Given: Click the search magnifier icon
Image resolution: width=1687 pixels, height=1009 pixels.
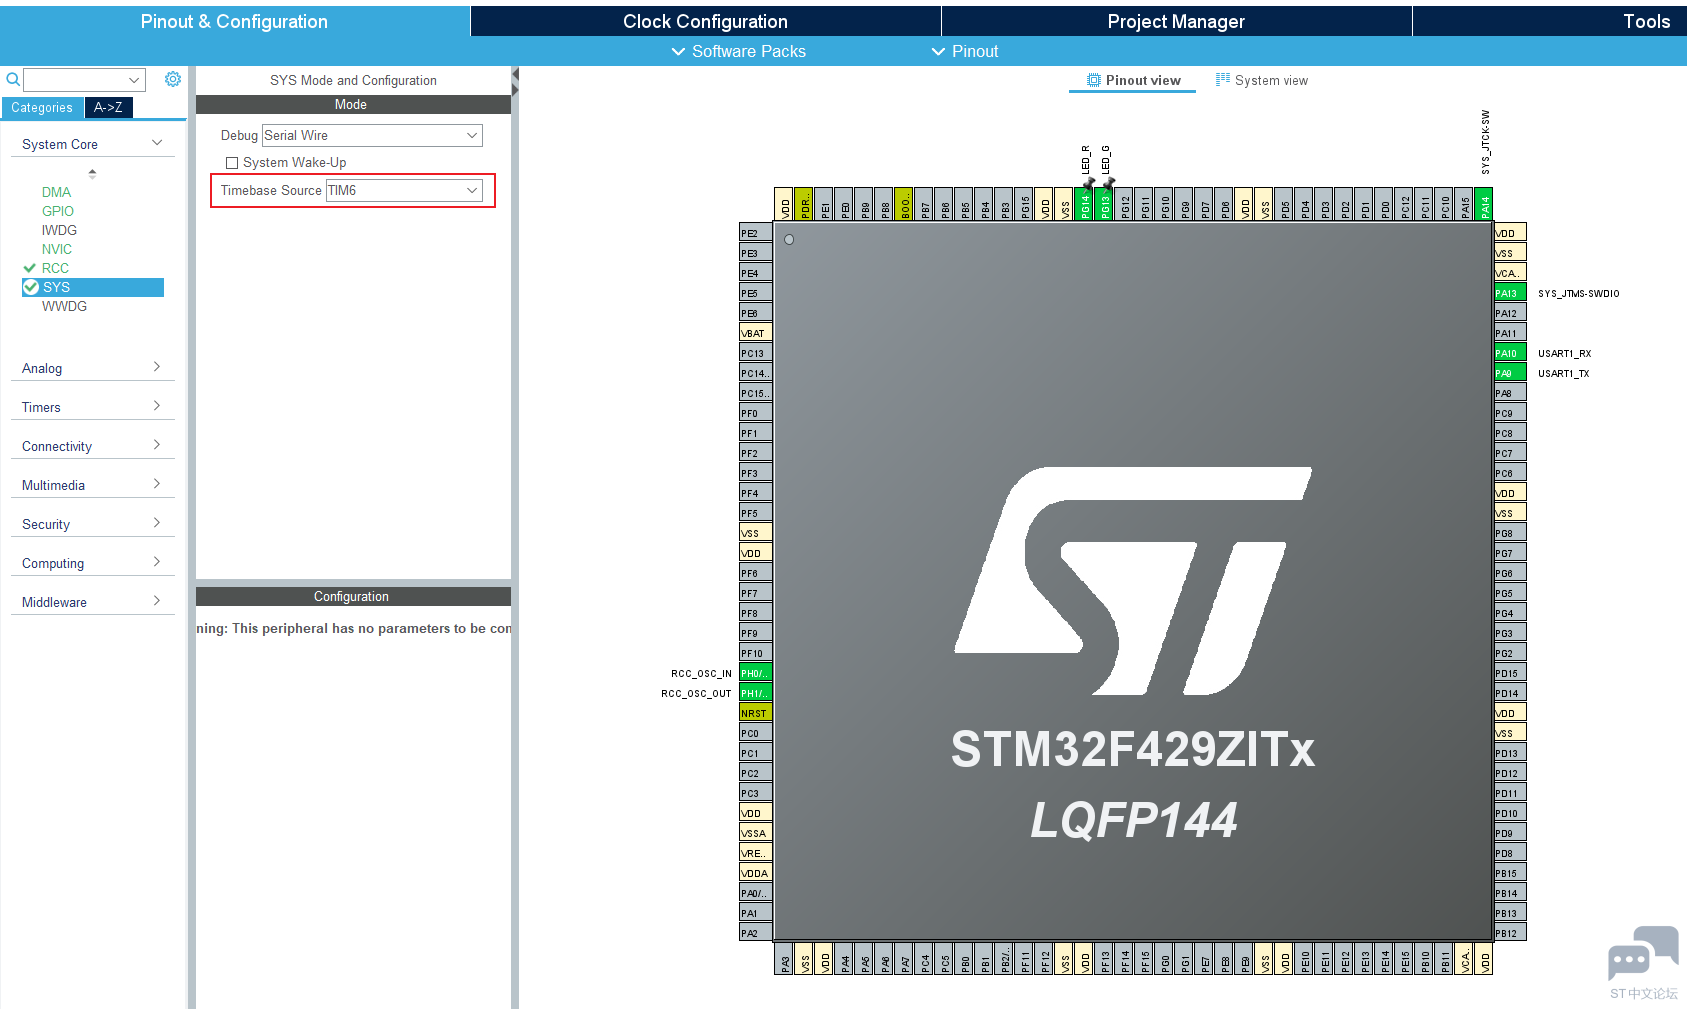Looking at the screenshot, I should pyautogui.click(x=13, y=79).
